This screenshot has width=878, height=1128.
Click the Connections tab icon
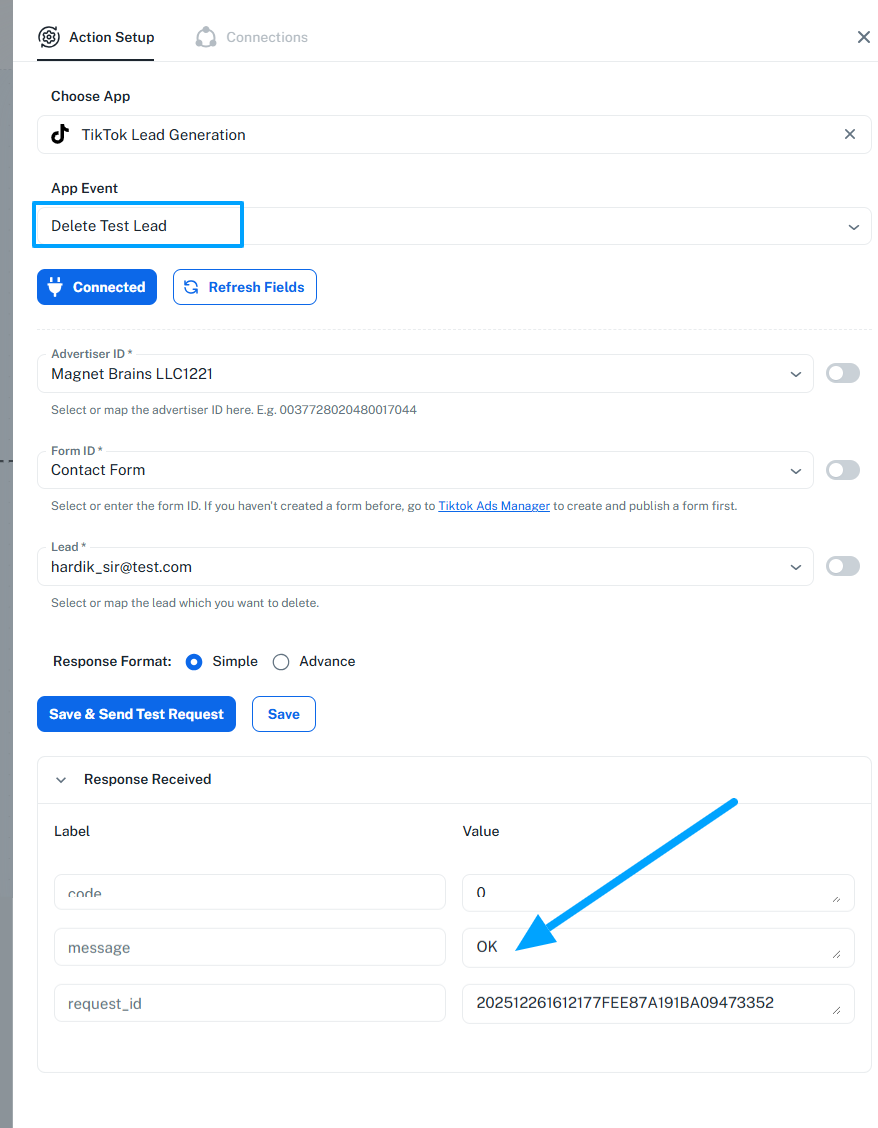tap(206, 37)
